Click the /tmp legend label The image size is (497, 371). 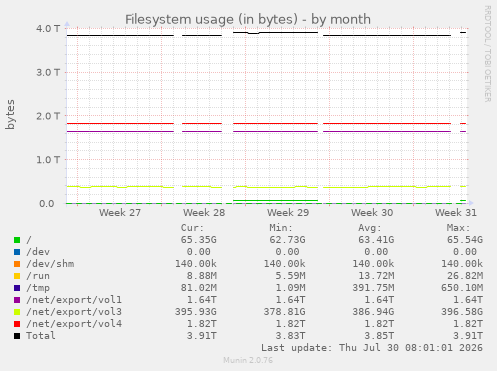pyautogui.click(x=38, y=288)
